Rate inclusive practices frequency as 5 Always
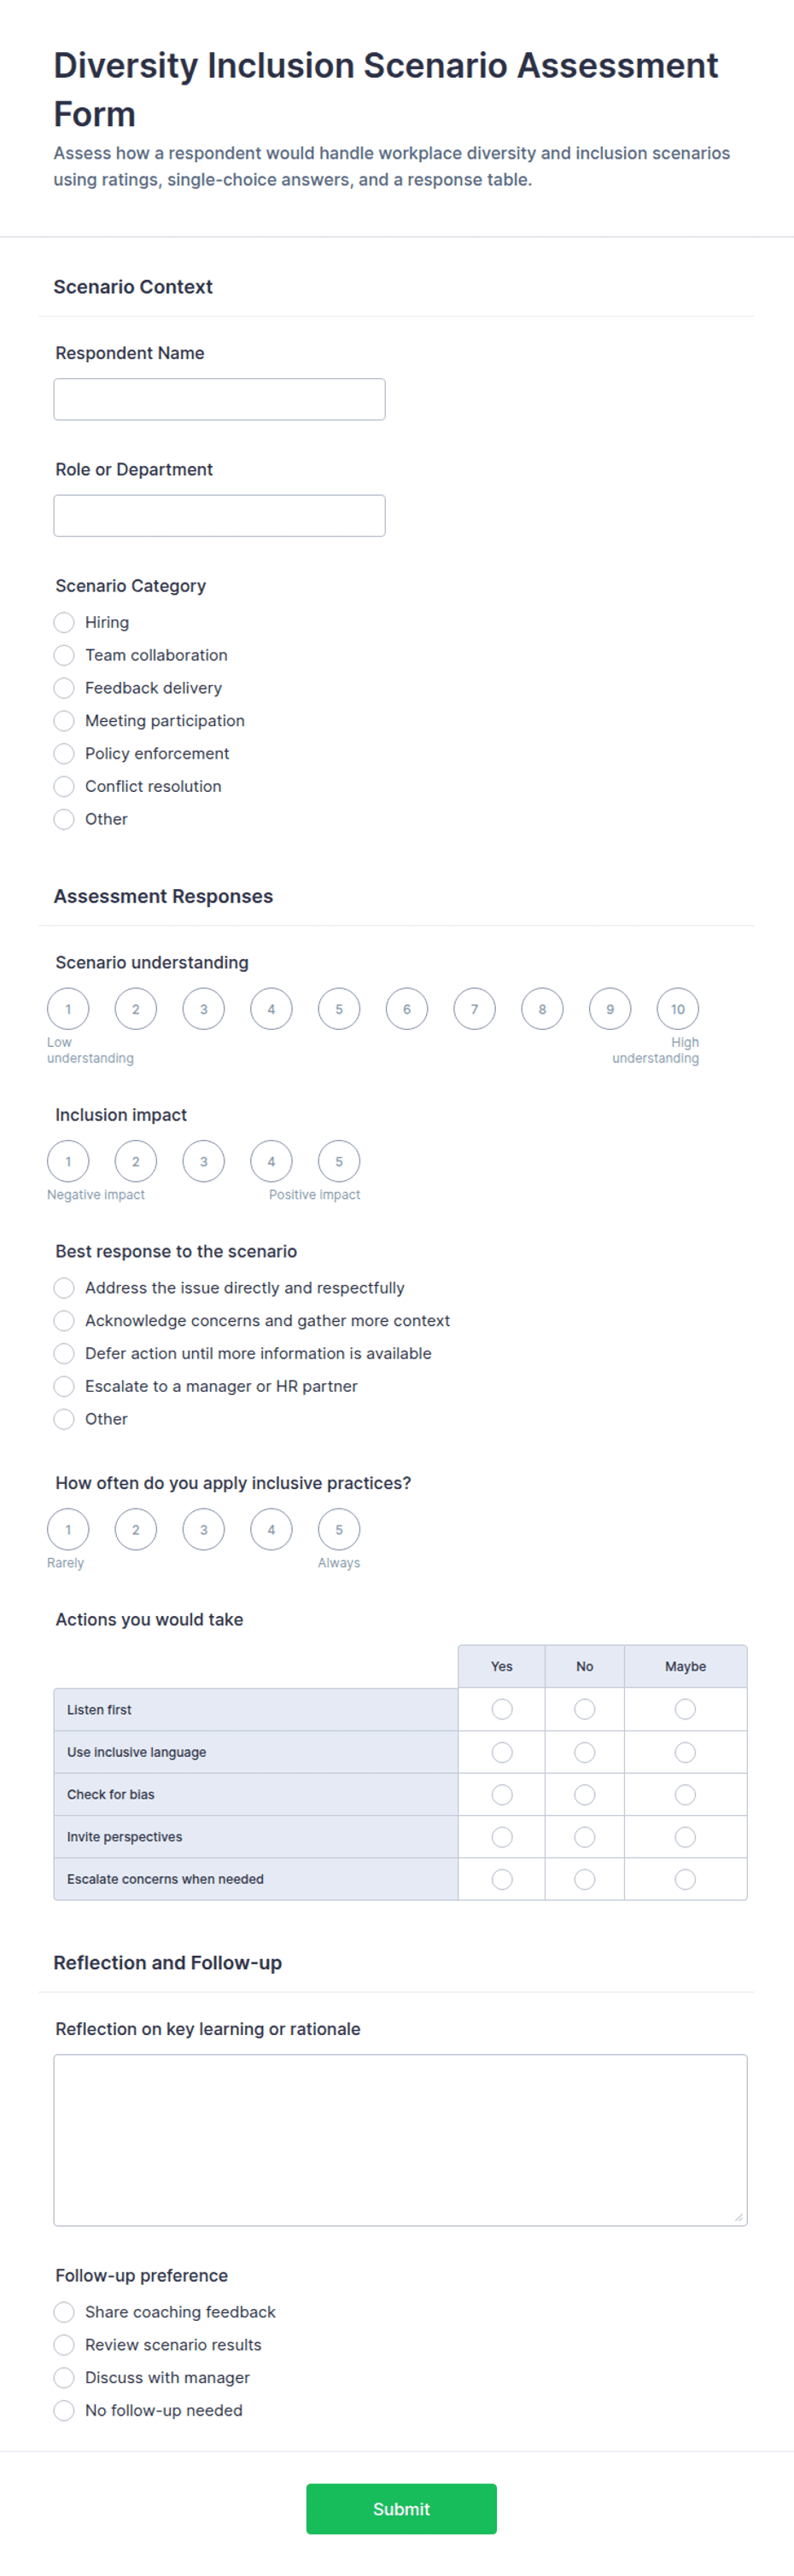 point(339,1529)
